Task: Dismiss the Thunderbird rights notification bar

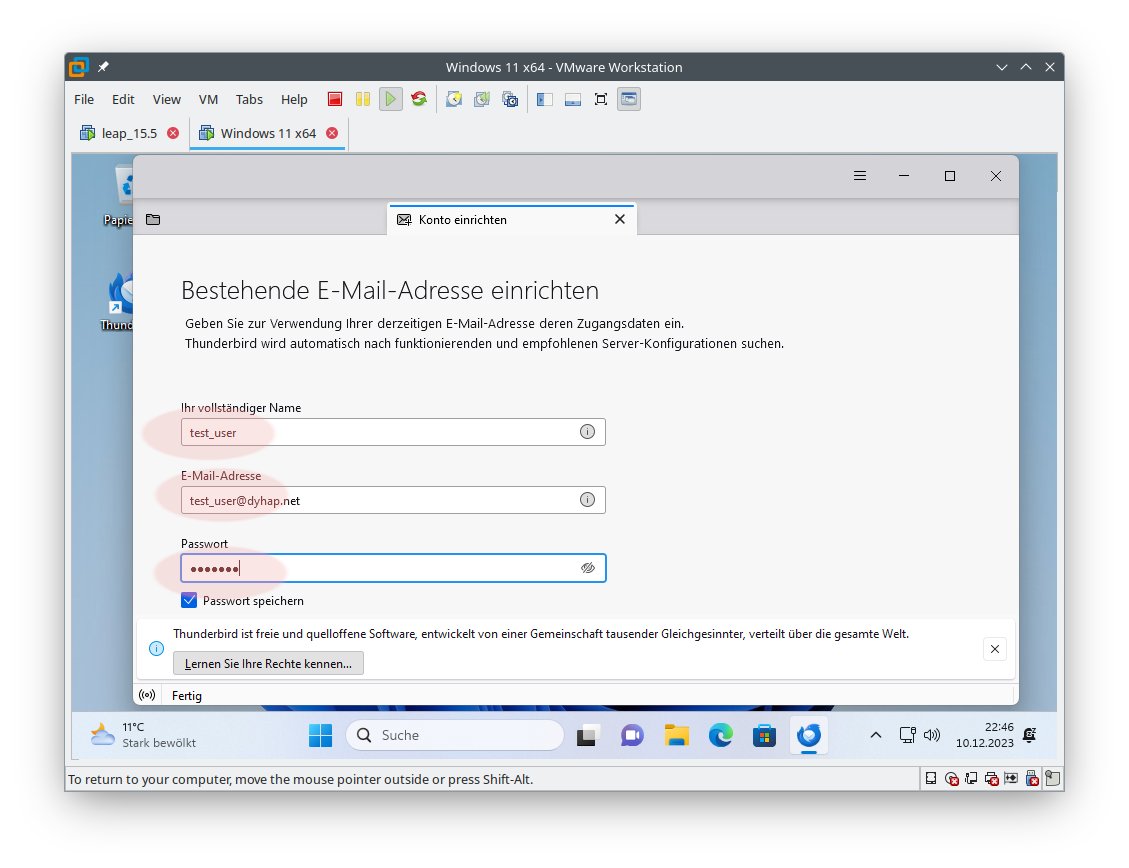Action: click(x=994, y=649)
